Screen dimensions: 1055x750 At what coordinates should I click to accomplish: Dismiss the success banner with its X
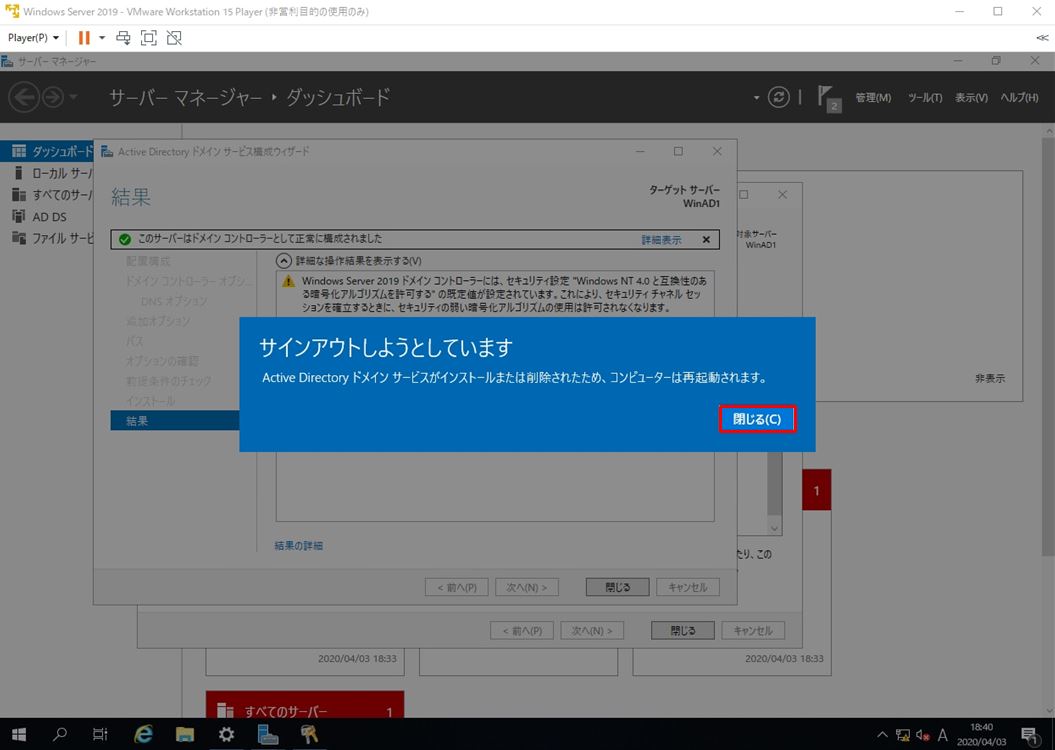[706, 239]
